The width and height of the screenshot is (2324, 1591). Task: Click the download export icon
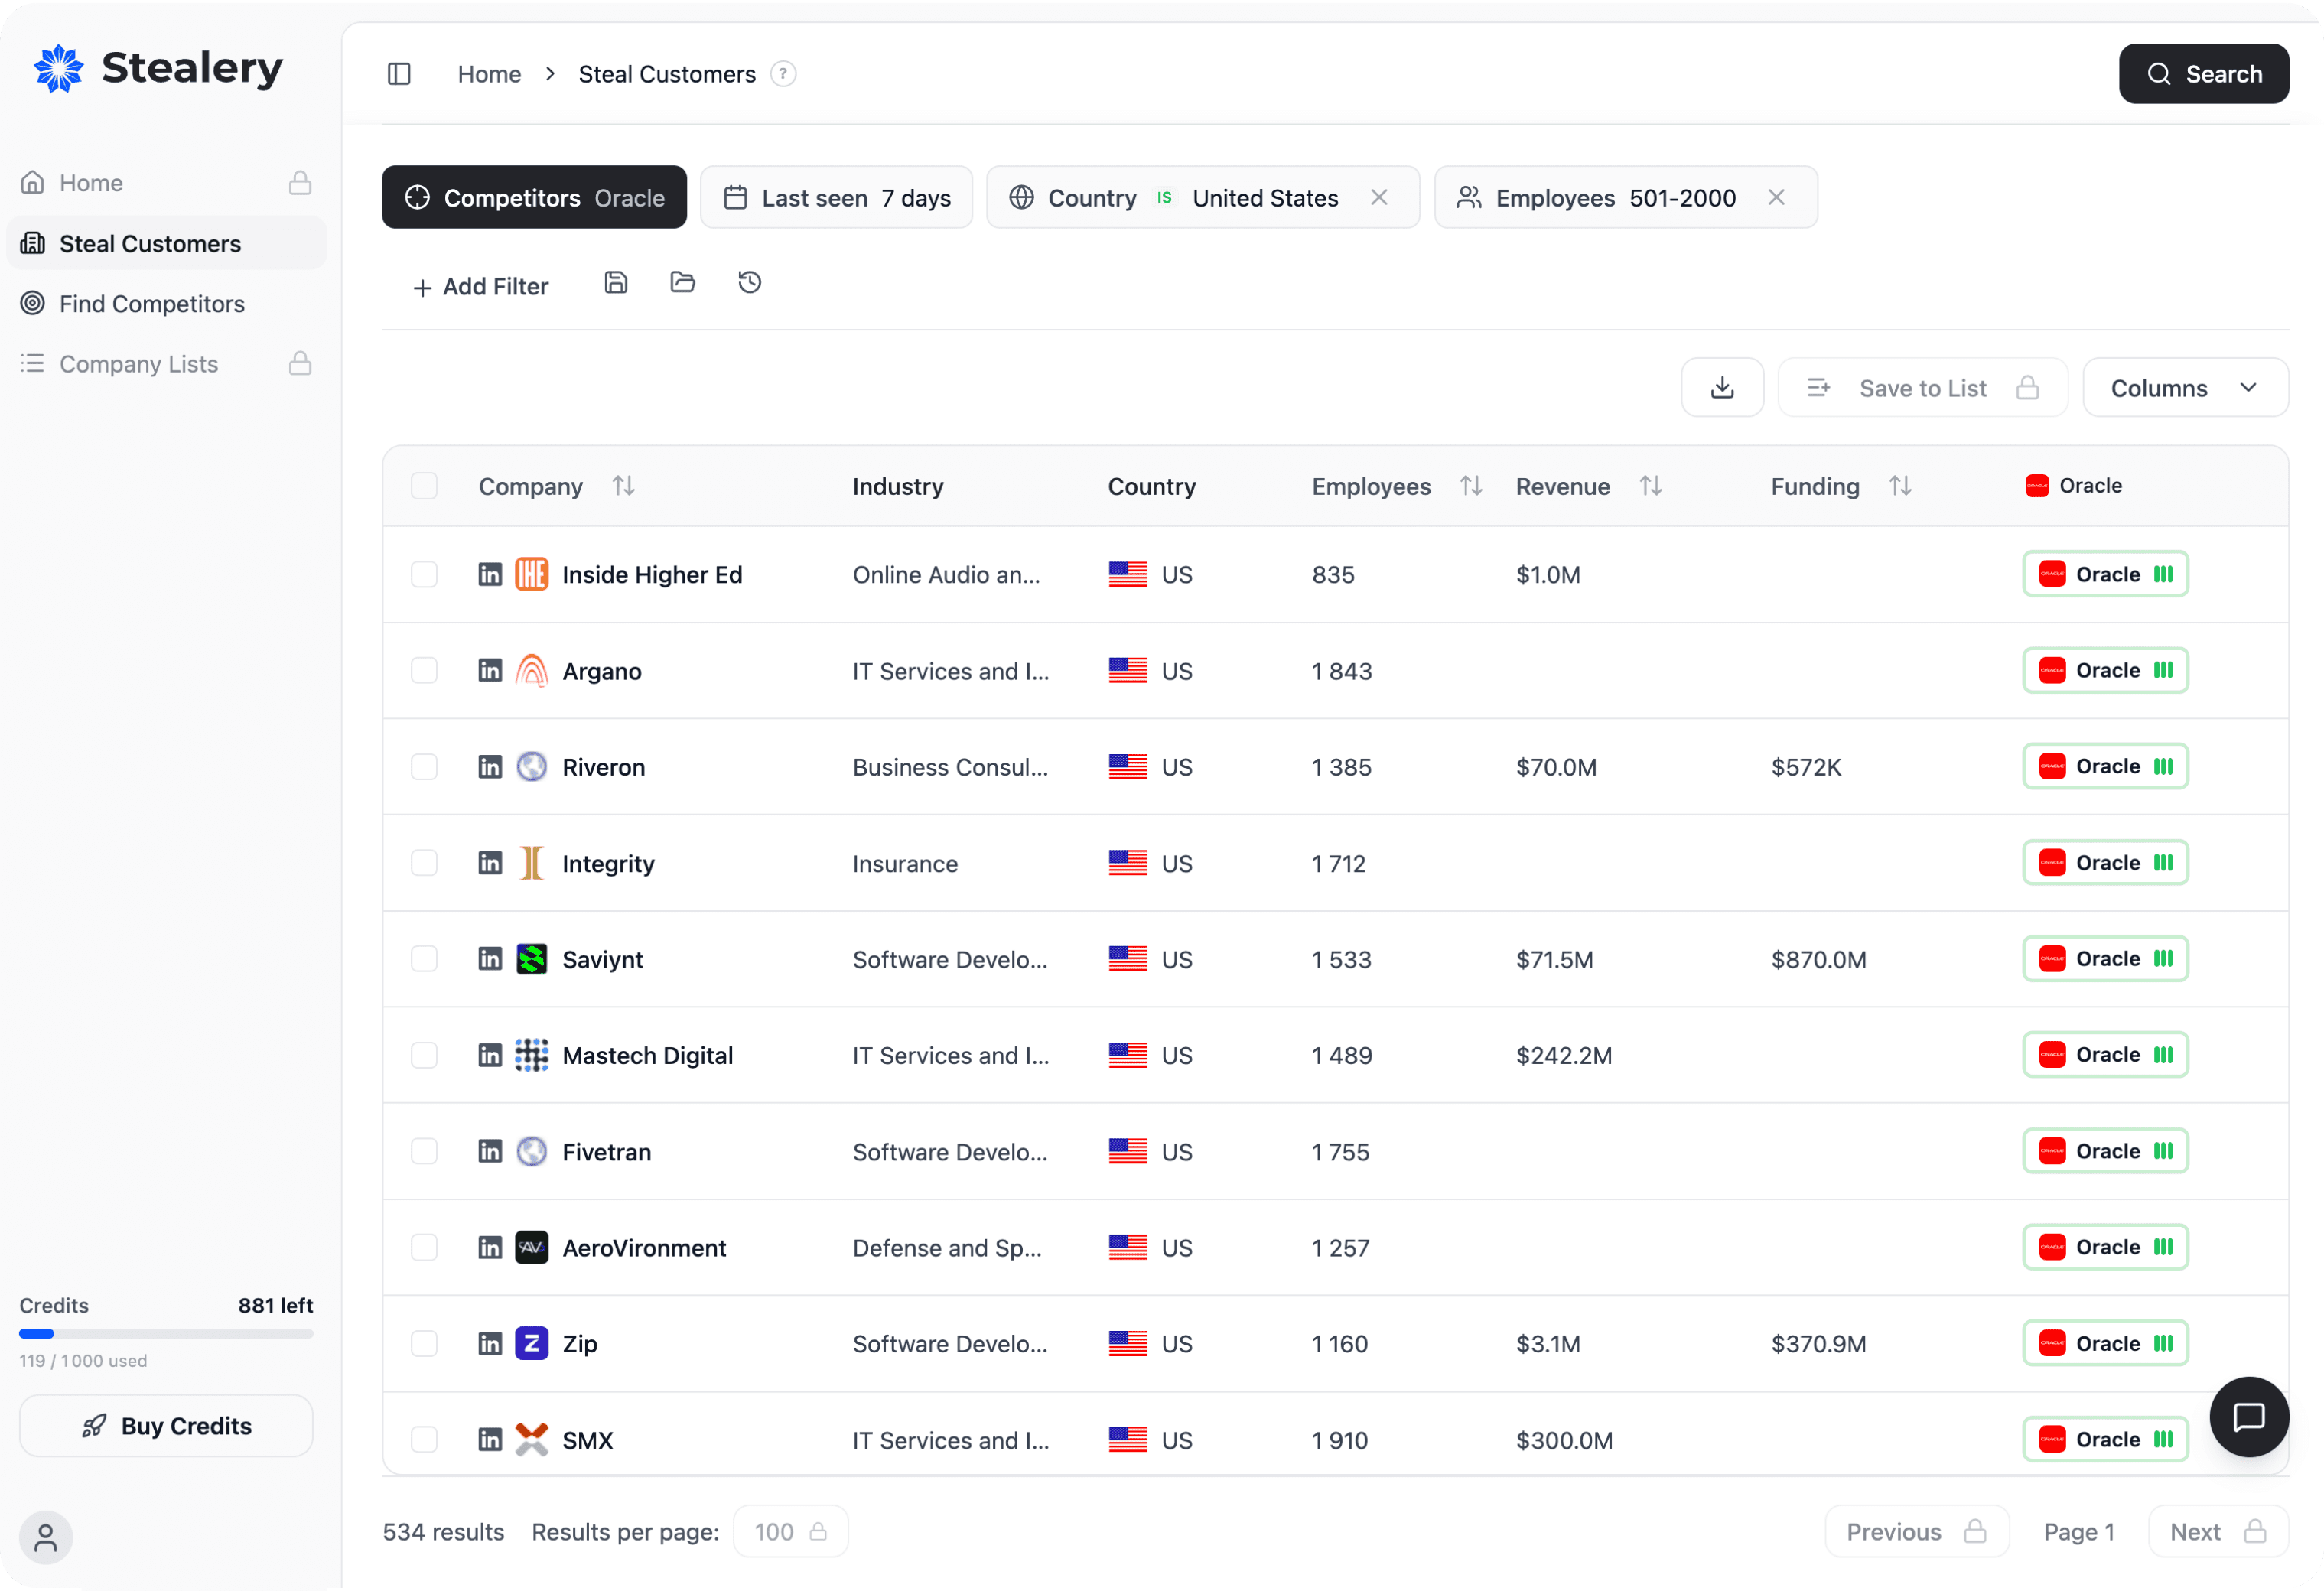tap(1722, 387)
